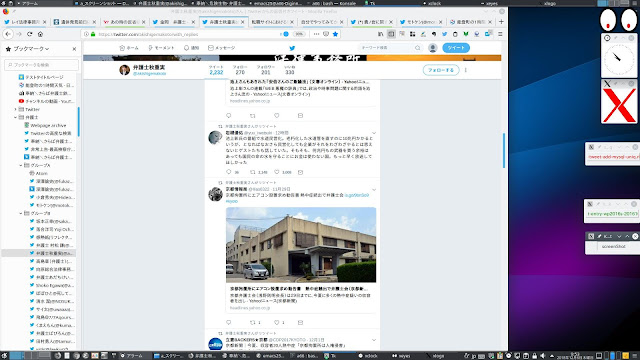Reply to the tweet about water supply privatization
Screen dimensions: 640x360
[x=229, y=172]
